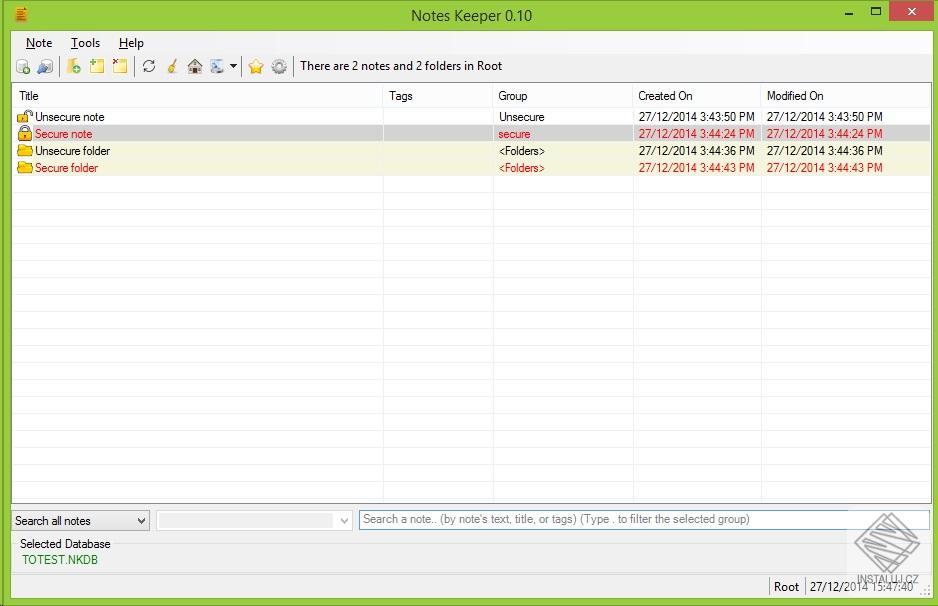Sort by the Title column header
Image resolution: width=938 pixels, height=606 pixels.
click(x=197, y=96)
